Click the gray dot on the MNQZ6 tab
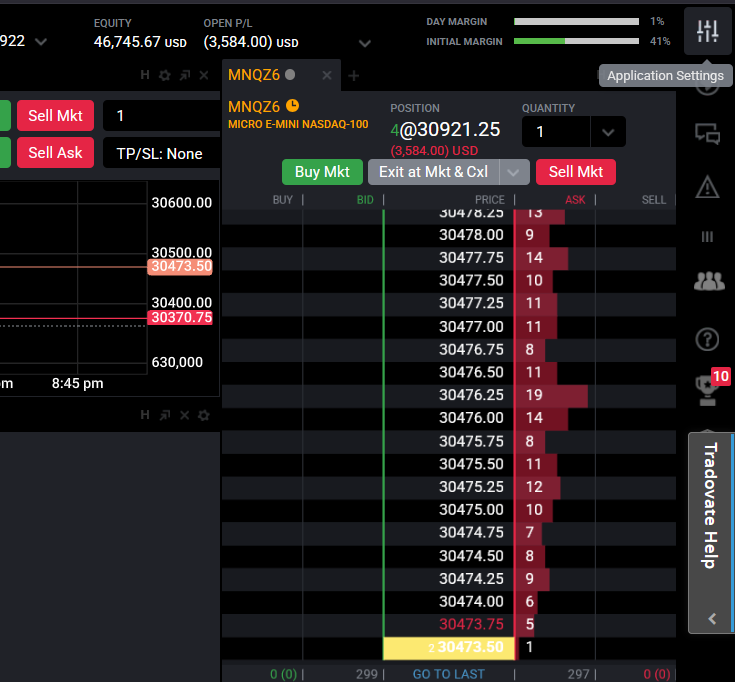Screen dimensions: 735x682 (290, 75)
